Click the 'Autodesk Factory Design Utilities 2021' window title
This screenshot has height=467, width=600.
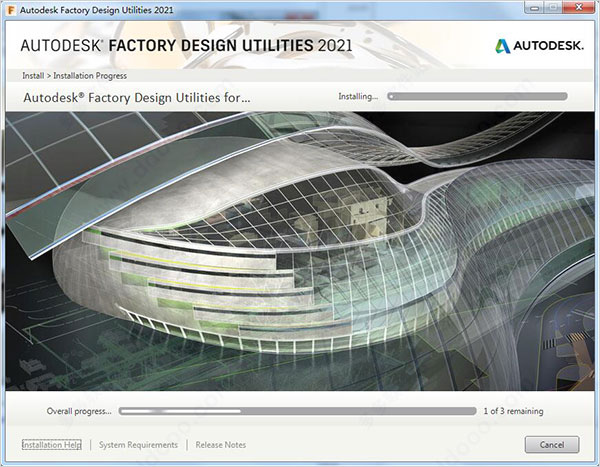point(96,10)
